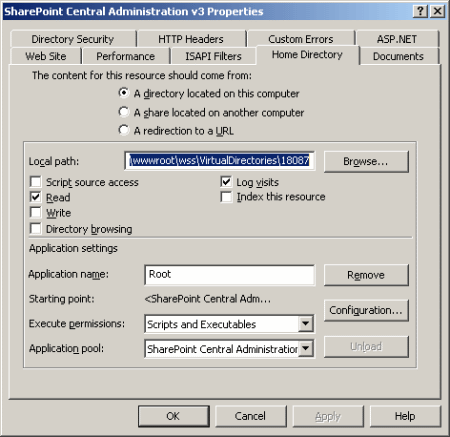Click the Local path text field
450x437 pixels.
click(219, 161)
